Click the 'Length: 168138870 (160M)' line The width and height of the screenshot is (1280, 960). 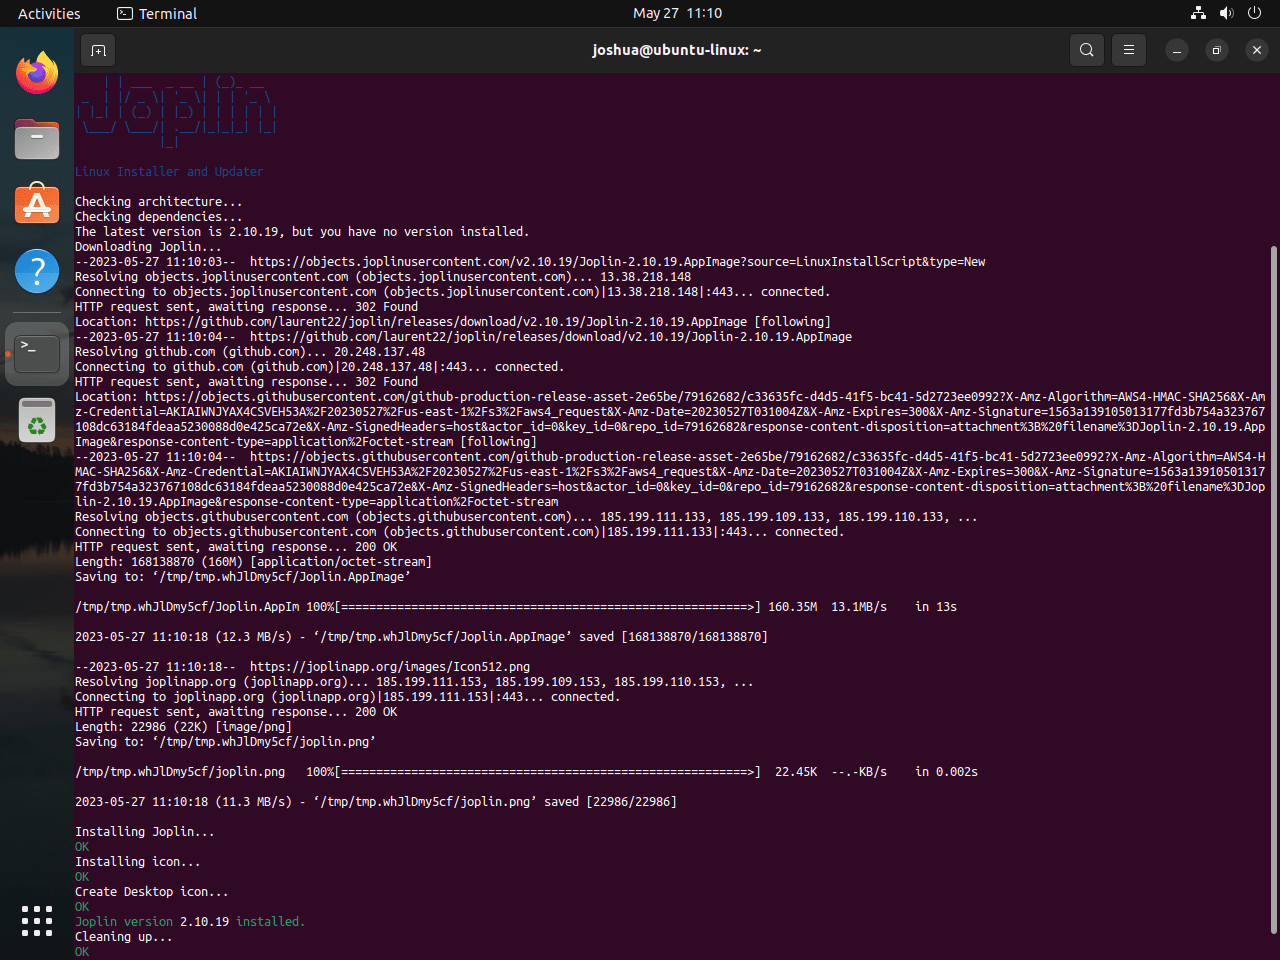point(253,562)
